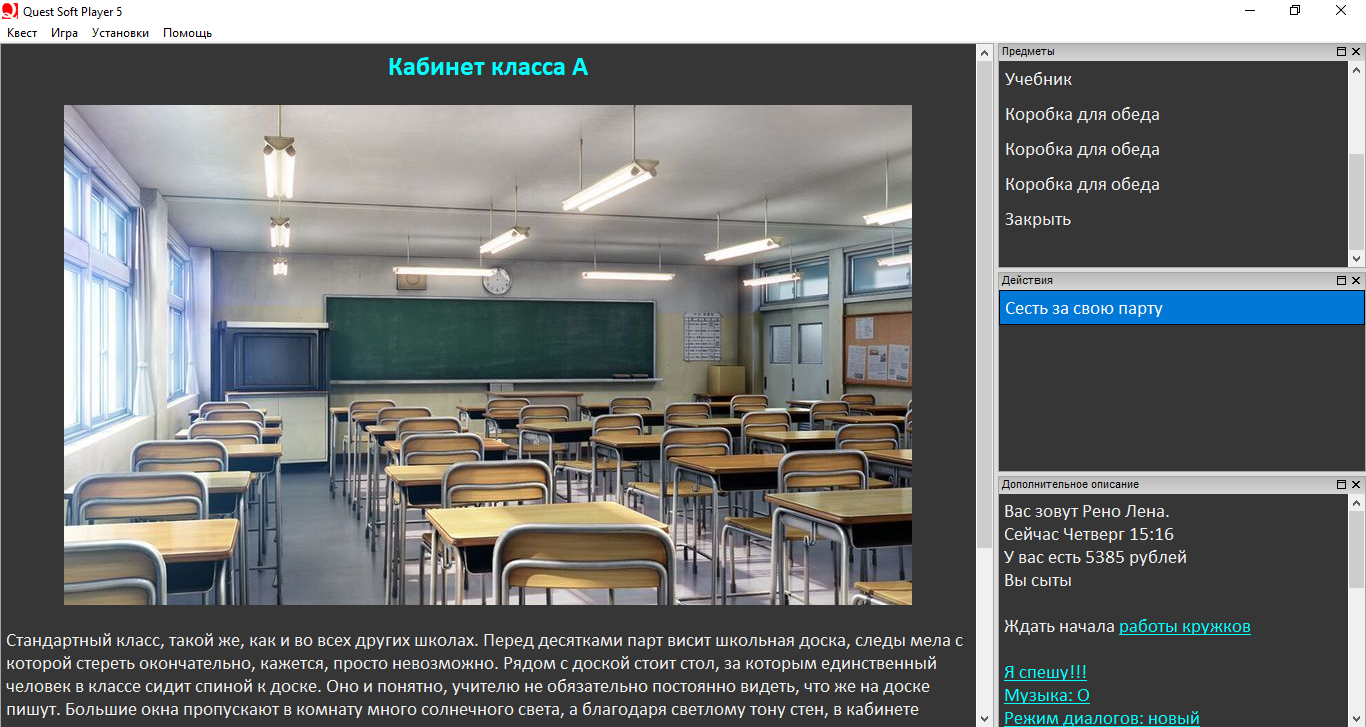The width and height of the screenshot is (1366, 727).
Task: Open the Квест menu
Action: pos(22,33)
